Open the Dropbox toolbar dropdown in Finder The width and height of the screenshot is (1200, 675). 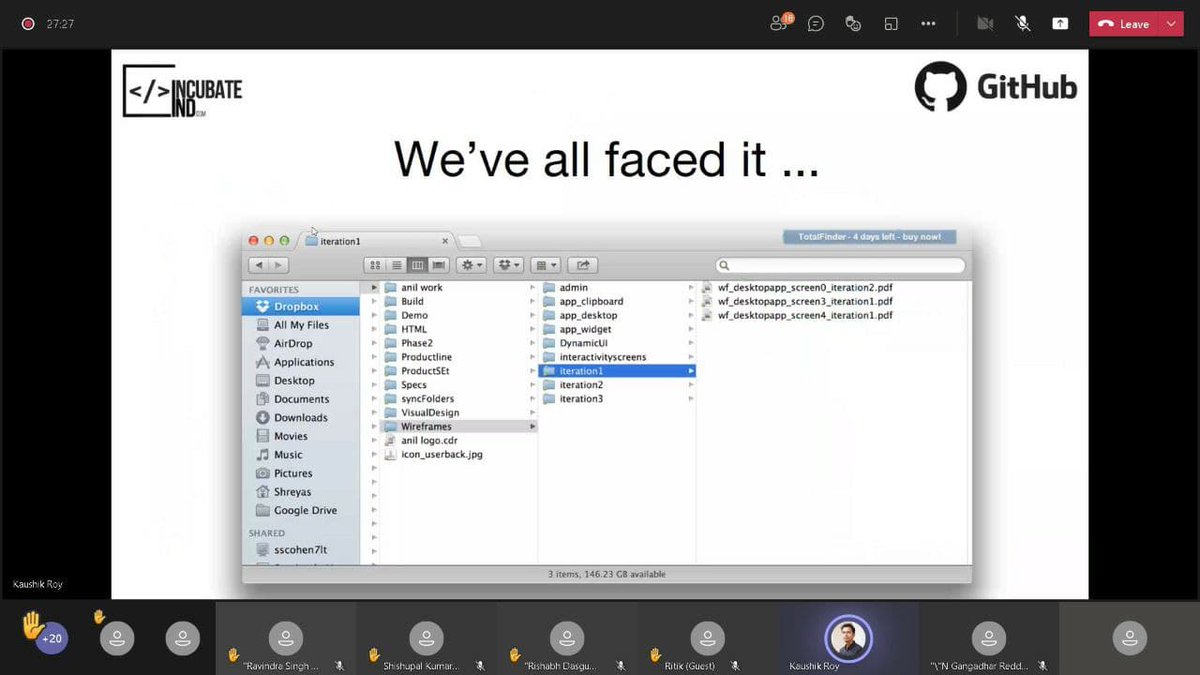coord(509,265)
